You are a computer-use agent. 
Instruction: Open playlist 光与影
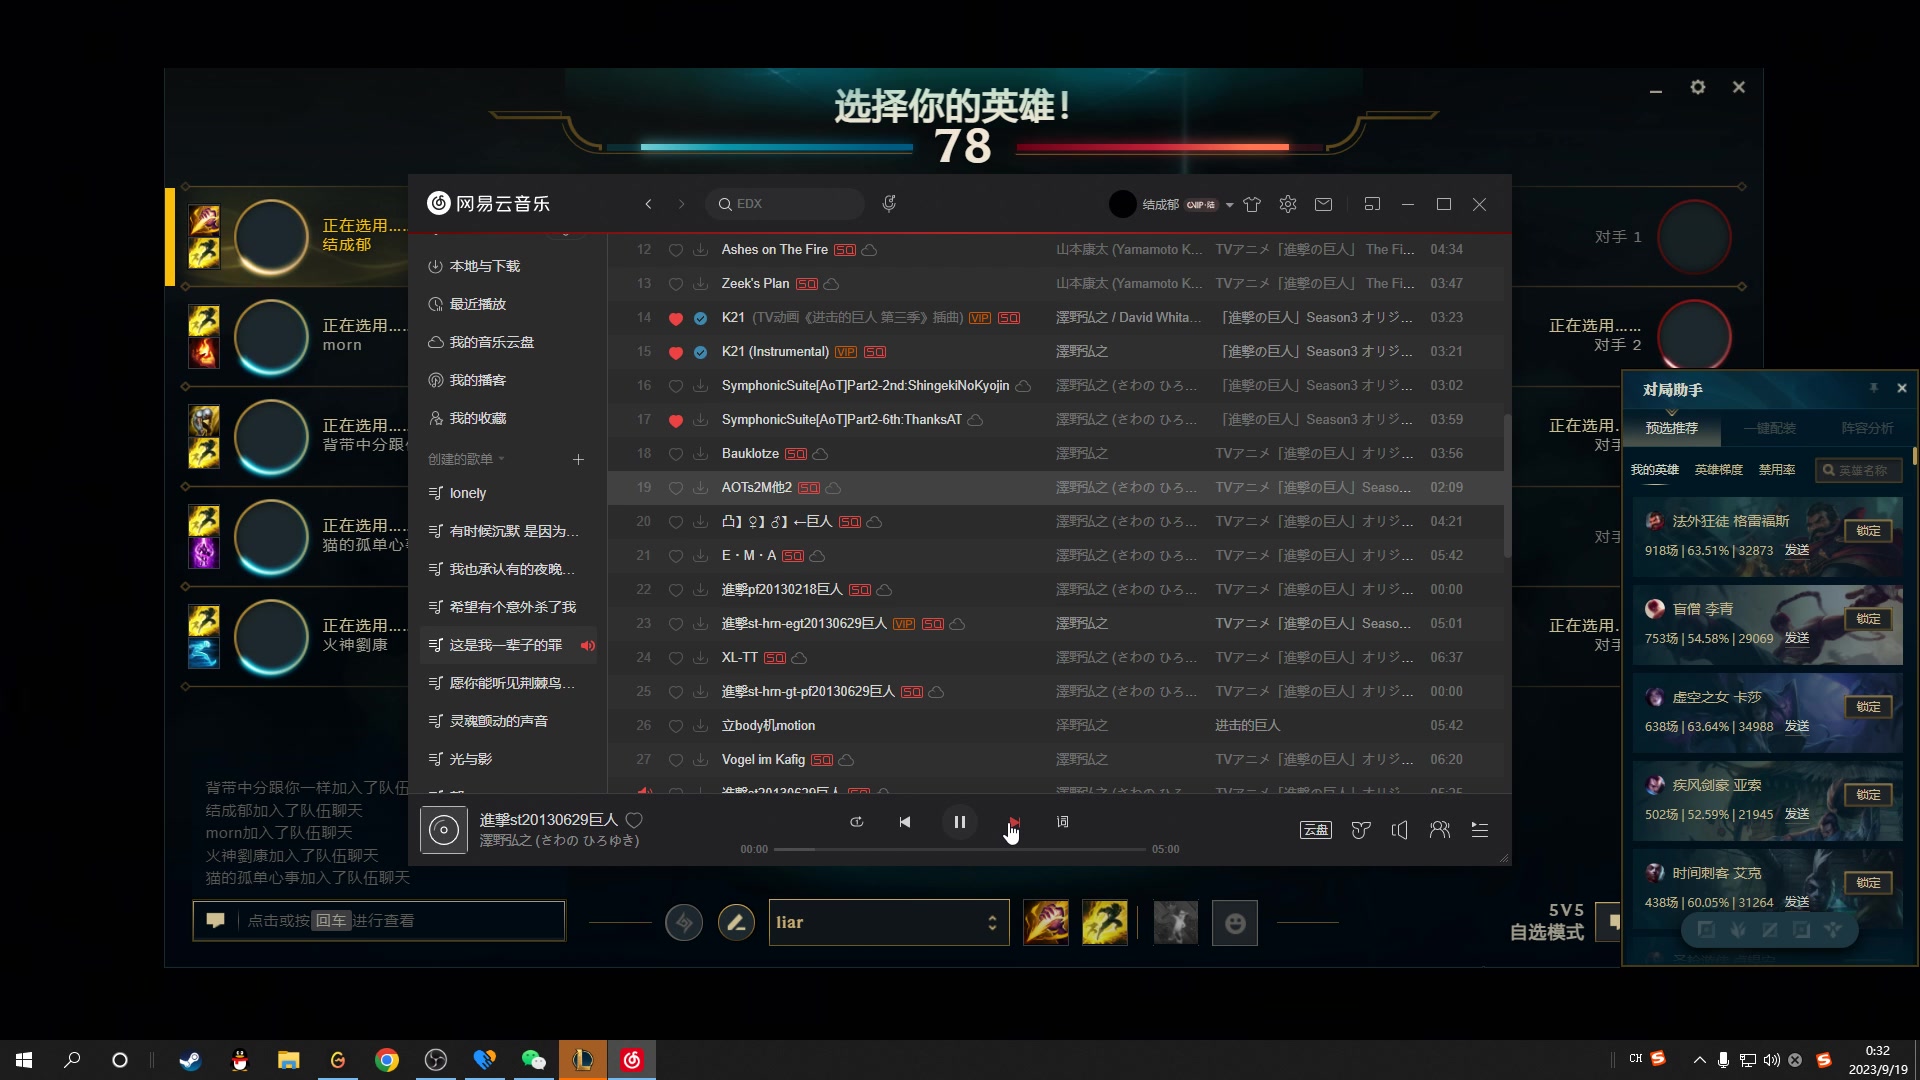[508, 759]
